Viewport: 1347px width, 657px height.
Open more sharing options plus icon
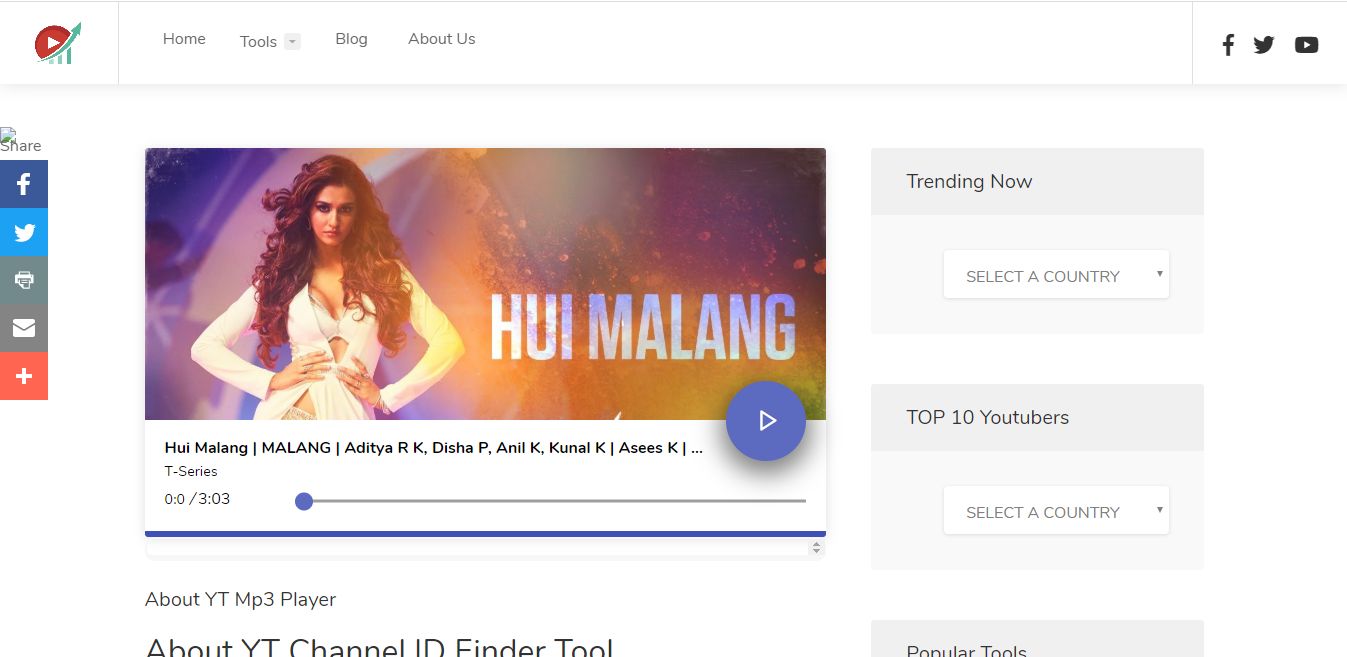(24, 376)
